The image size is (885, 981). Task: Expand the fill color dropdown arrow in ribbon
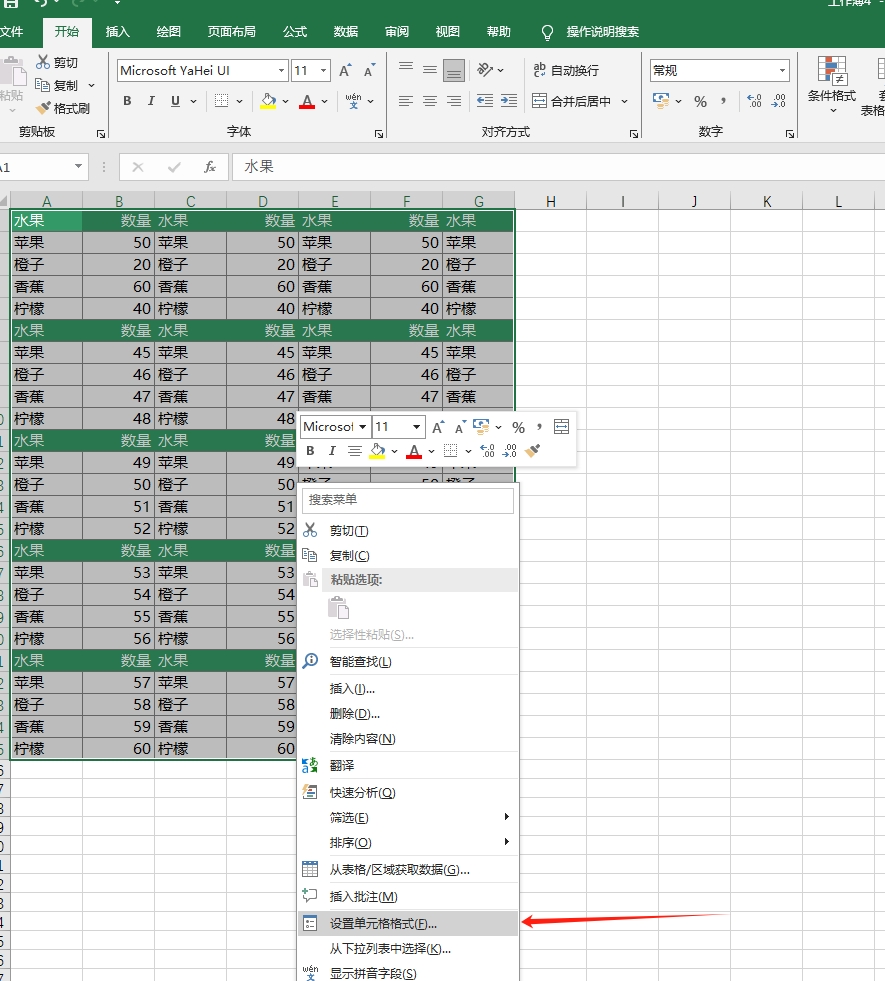pos(285,101)
